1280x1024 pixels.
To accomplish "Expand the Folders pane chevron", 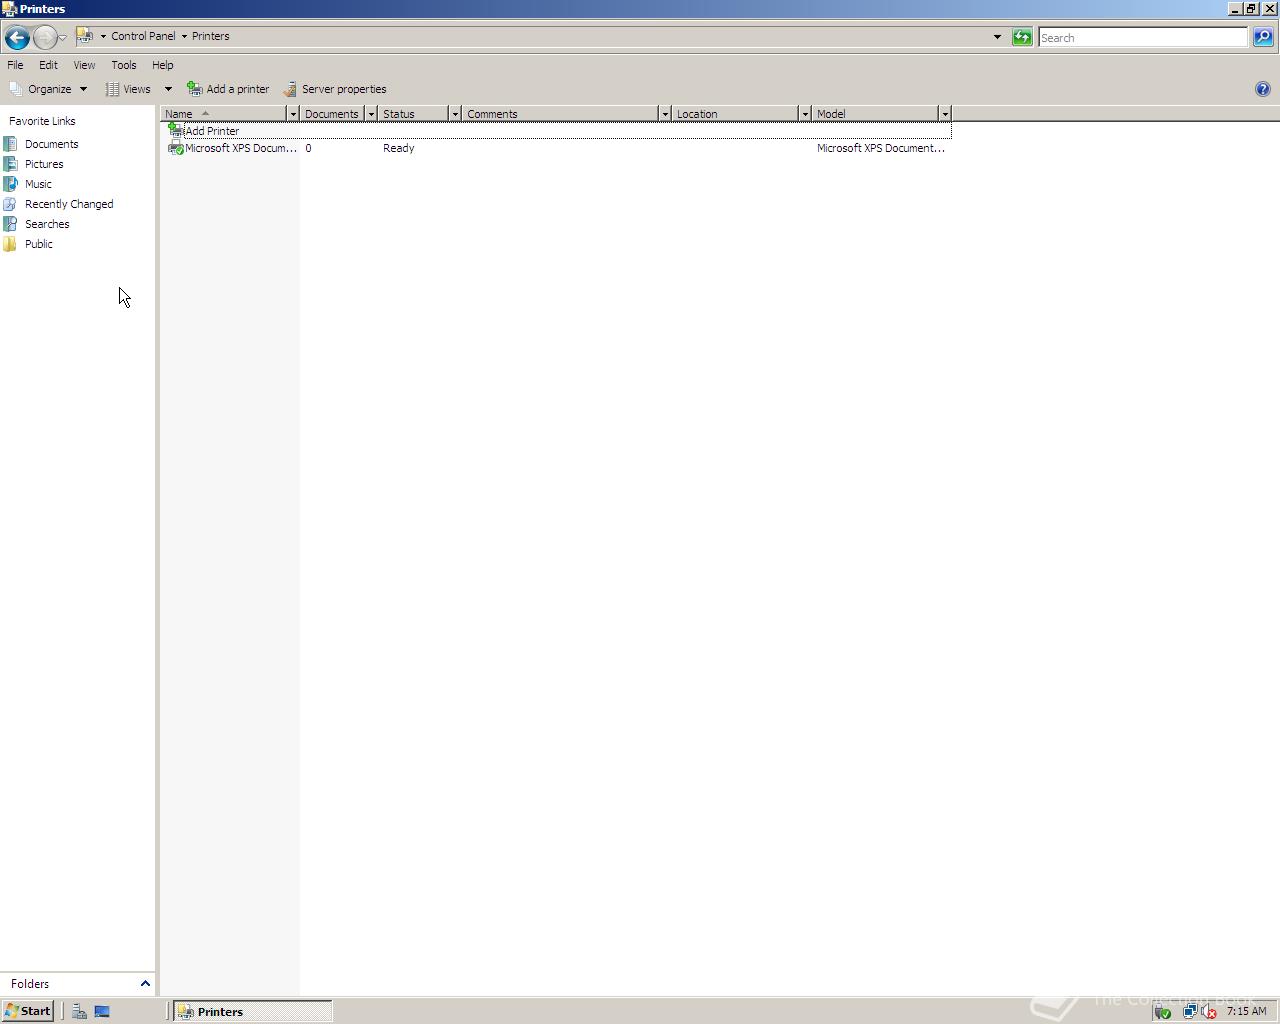I will pos(145,984).
